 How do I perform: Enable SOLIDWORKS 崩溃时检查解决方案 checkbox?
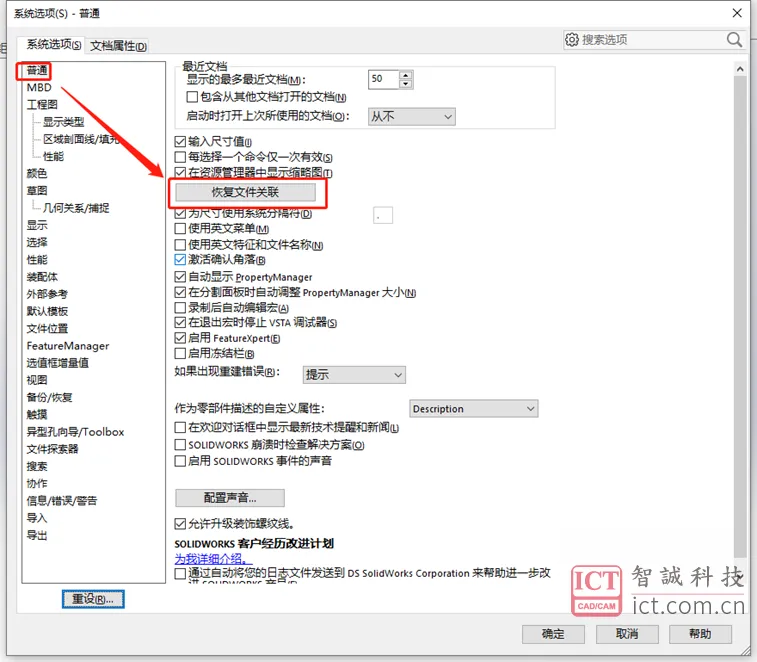coord(180,444)
